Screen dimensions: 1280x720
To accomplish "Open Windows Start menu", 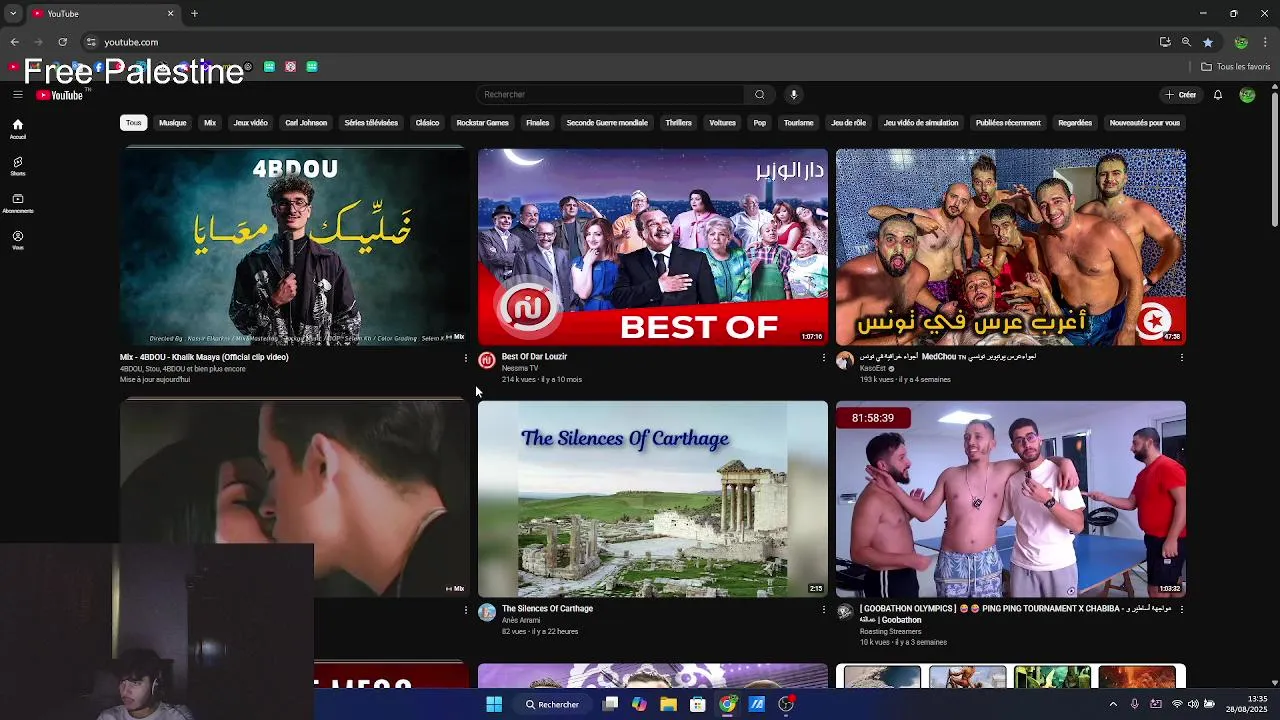I will point(494,704).
